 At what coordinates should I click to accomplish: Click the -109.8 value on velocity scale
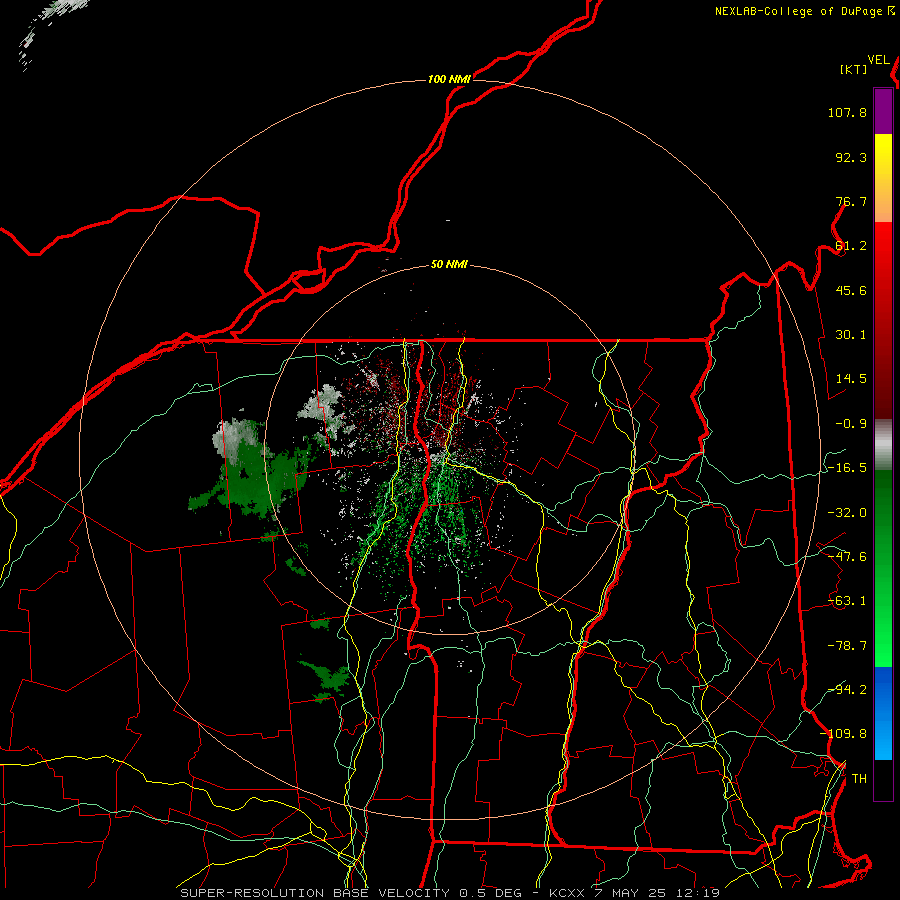(844, 734)
